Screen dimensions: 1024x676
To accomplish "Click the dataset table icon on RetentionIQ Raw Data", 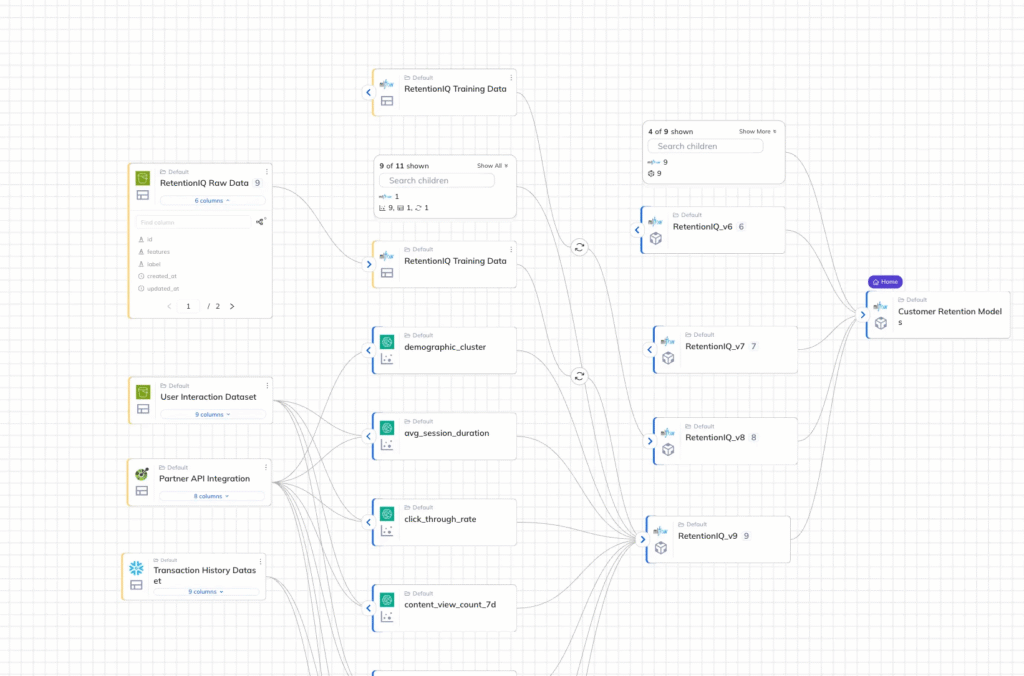I will click(x=142, y=193).
